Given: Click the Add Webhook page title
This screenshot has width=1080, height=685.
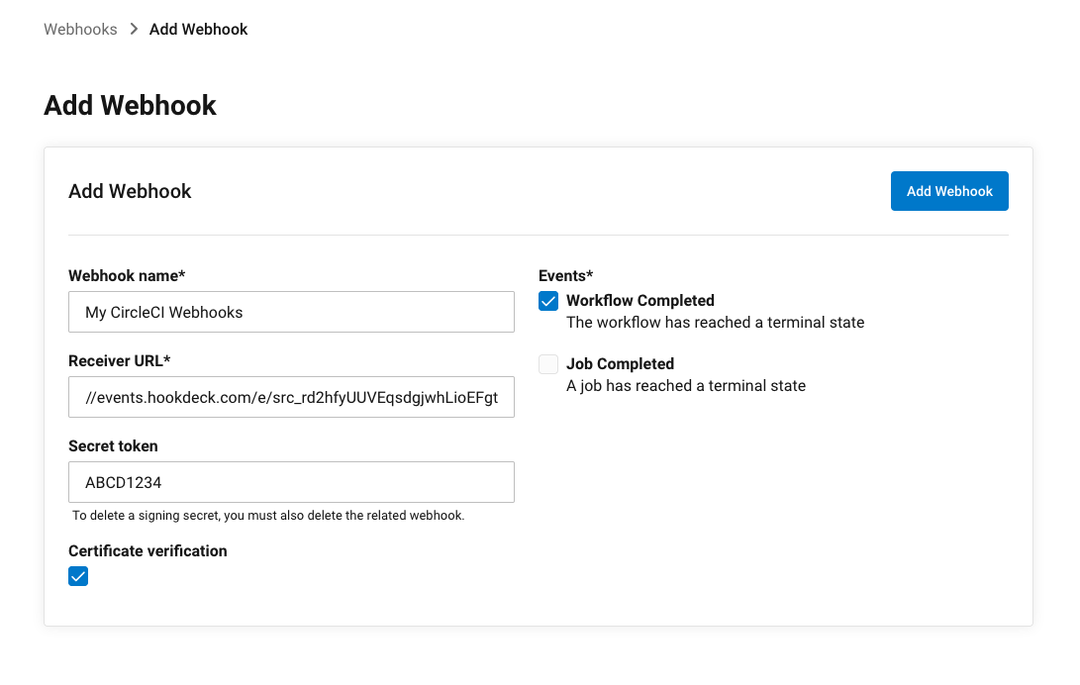Looking at the screenshot, I should pos(129,105).
